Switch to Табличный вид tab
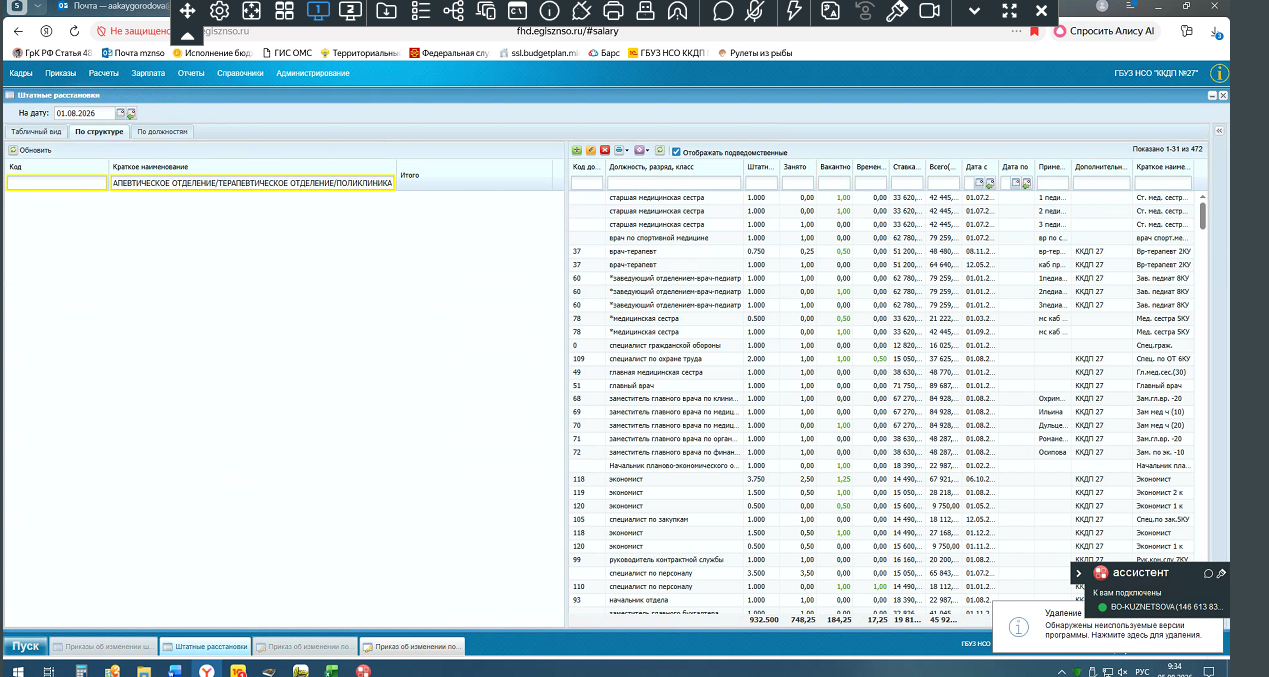Image resolution: width=1269 pixels, height=677 pixels. [36, 132]
